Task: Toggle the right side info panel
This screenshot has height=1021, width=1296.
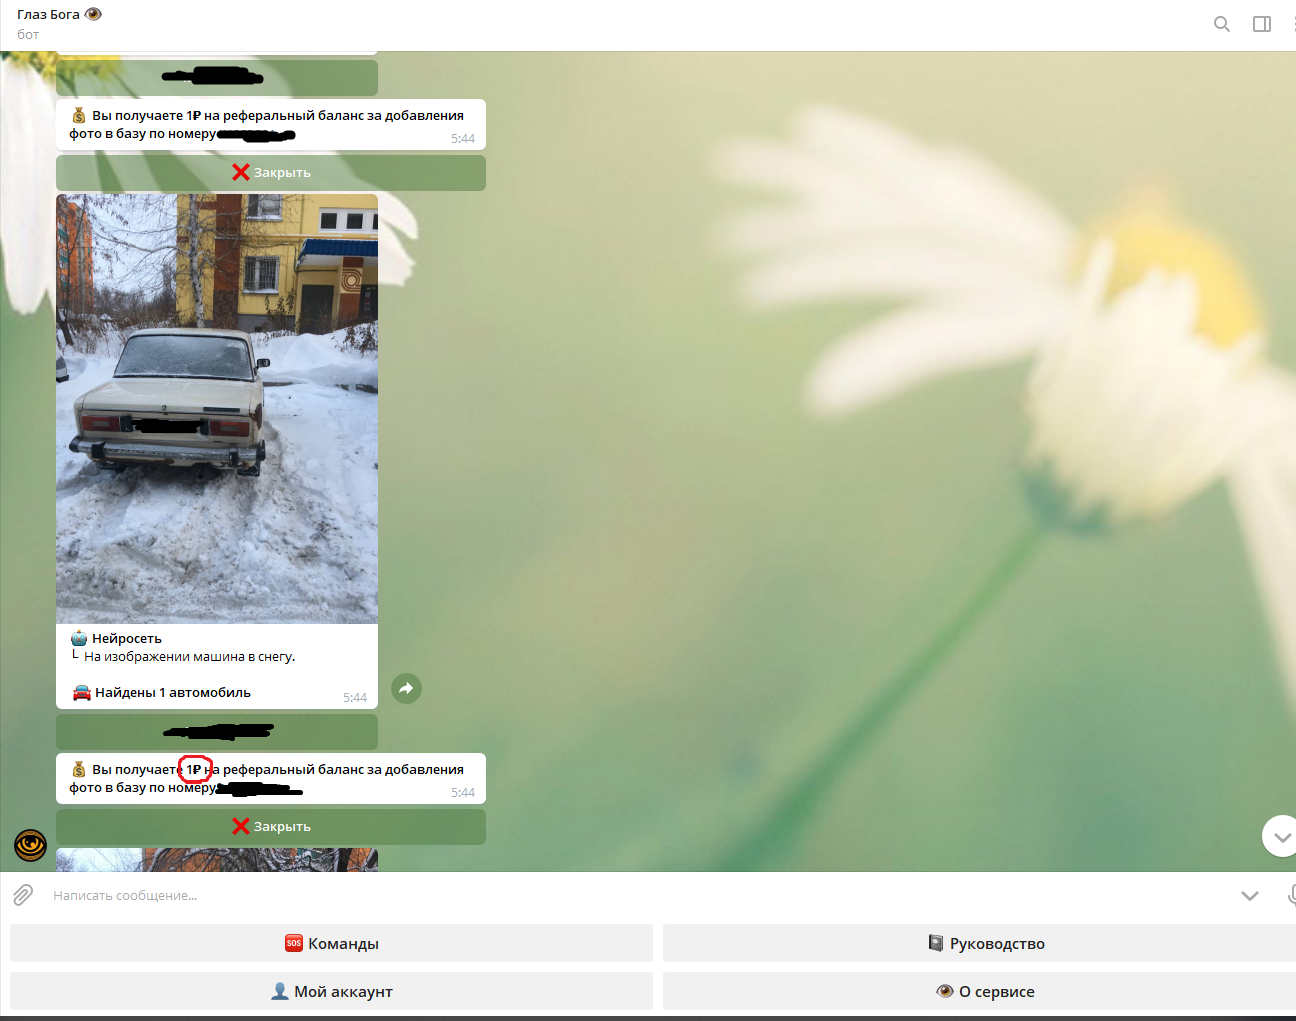Action: [1262, 24]
